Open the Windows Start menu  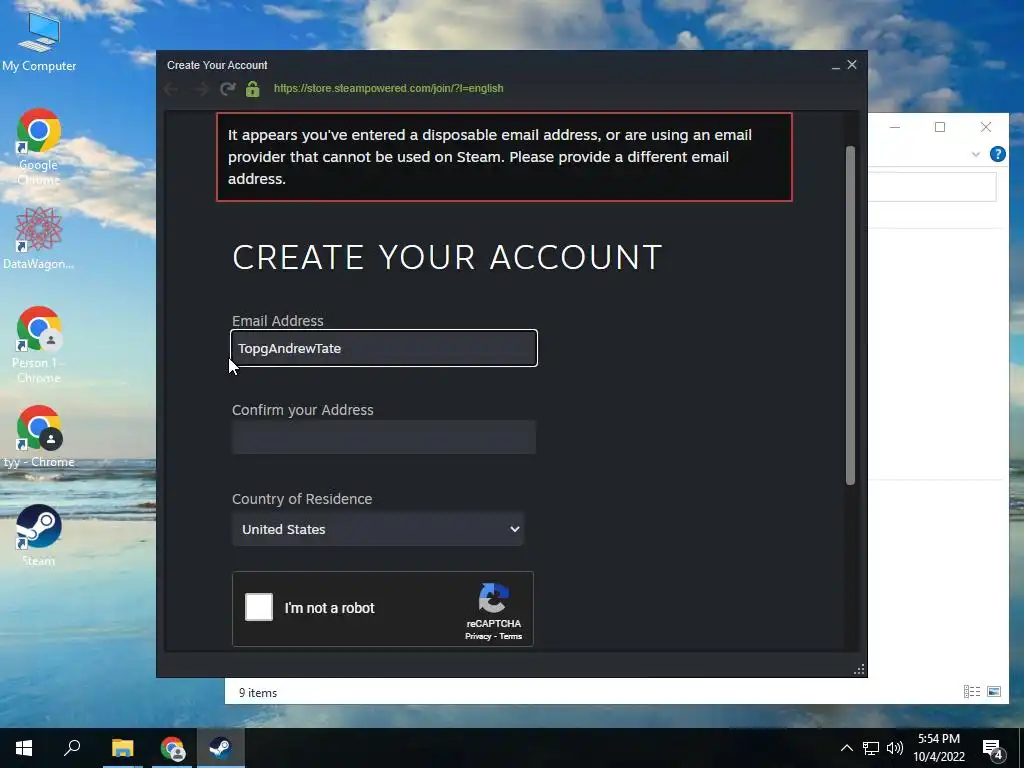tap(24, 748)
